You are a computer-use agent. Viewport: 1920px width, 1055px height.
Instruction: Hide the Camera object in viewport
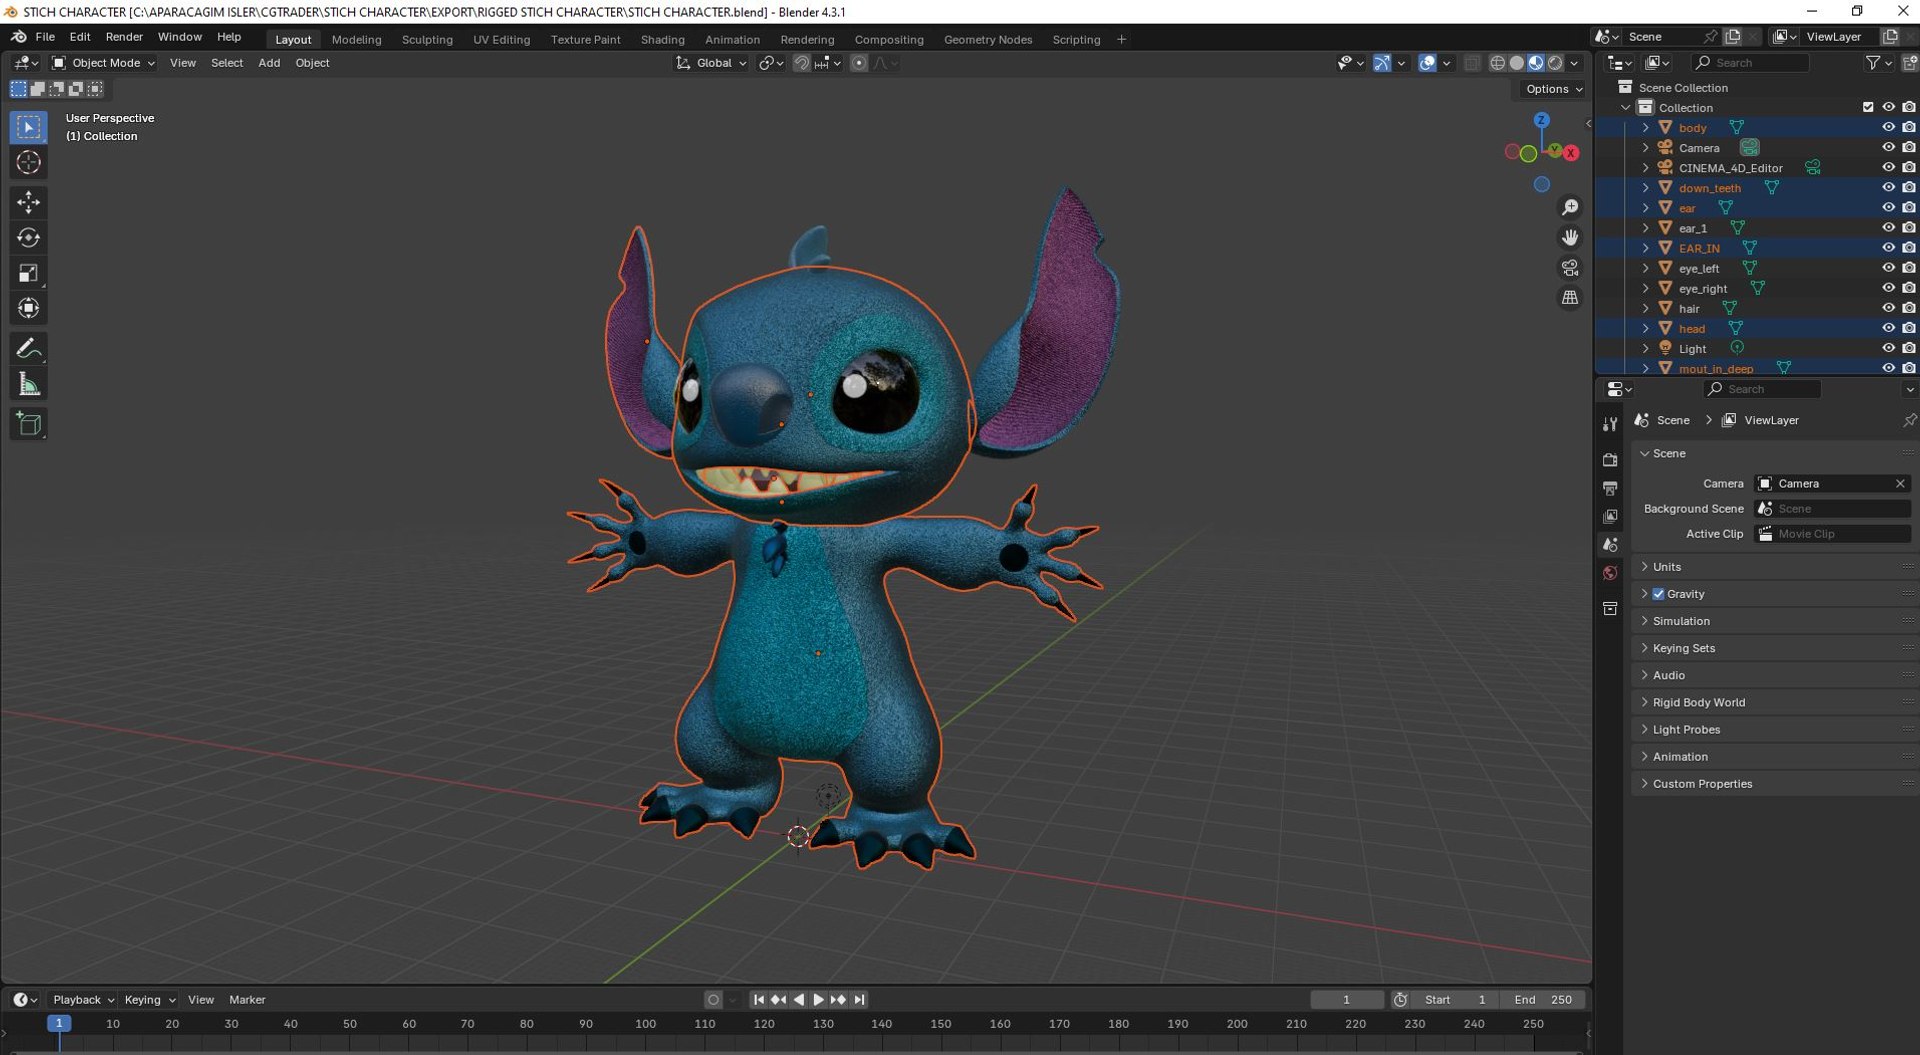[1888, 147]
